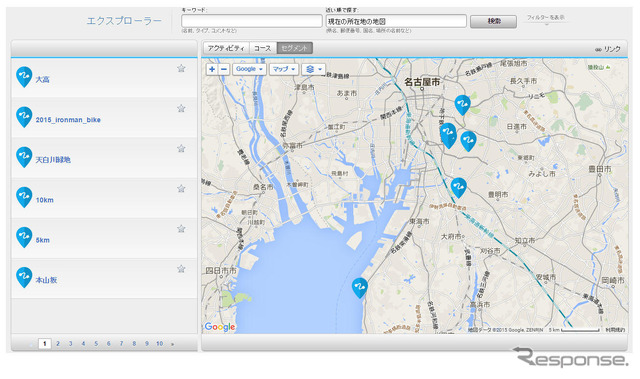The width and height of the screenshot is (640, 379).
Task: Click the segment pin icon next to 天白川緑地
Action: tap(24, 157)
